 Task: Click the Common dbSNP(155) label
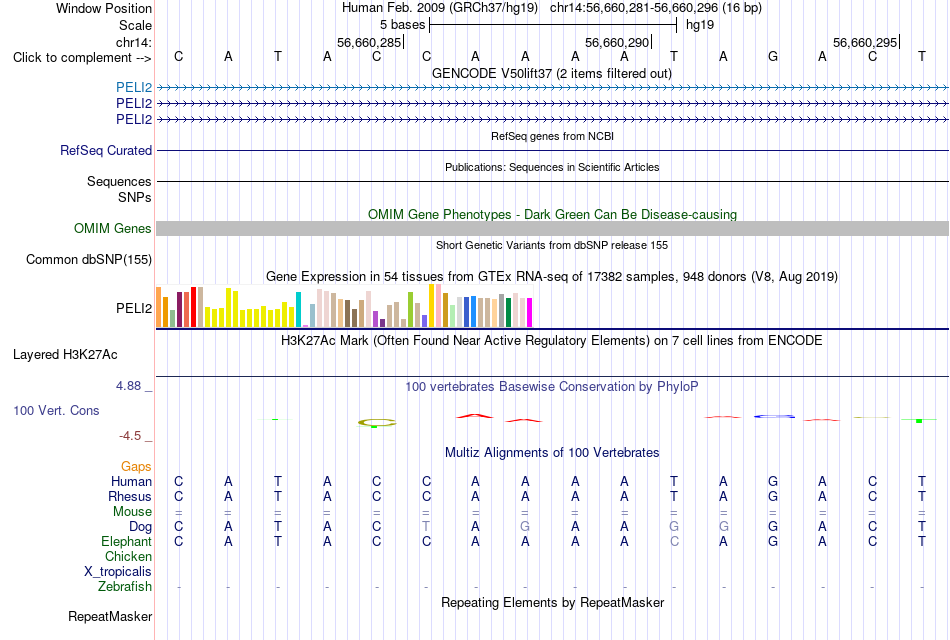tap(89, 259)
